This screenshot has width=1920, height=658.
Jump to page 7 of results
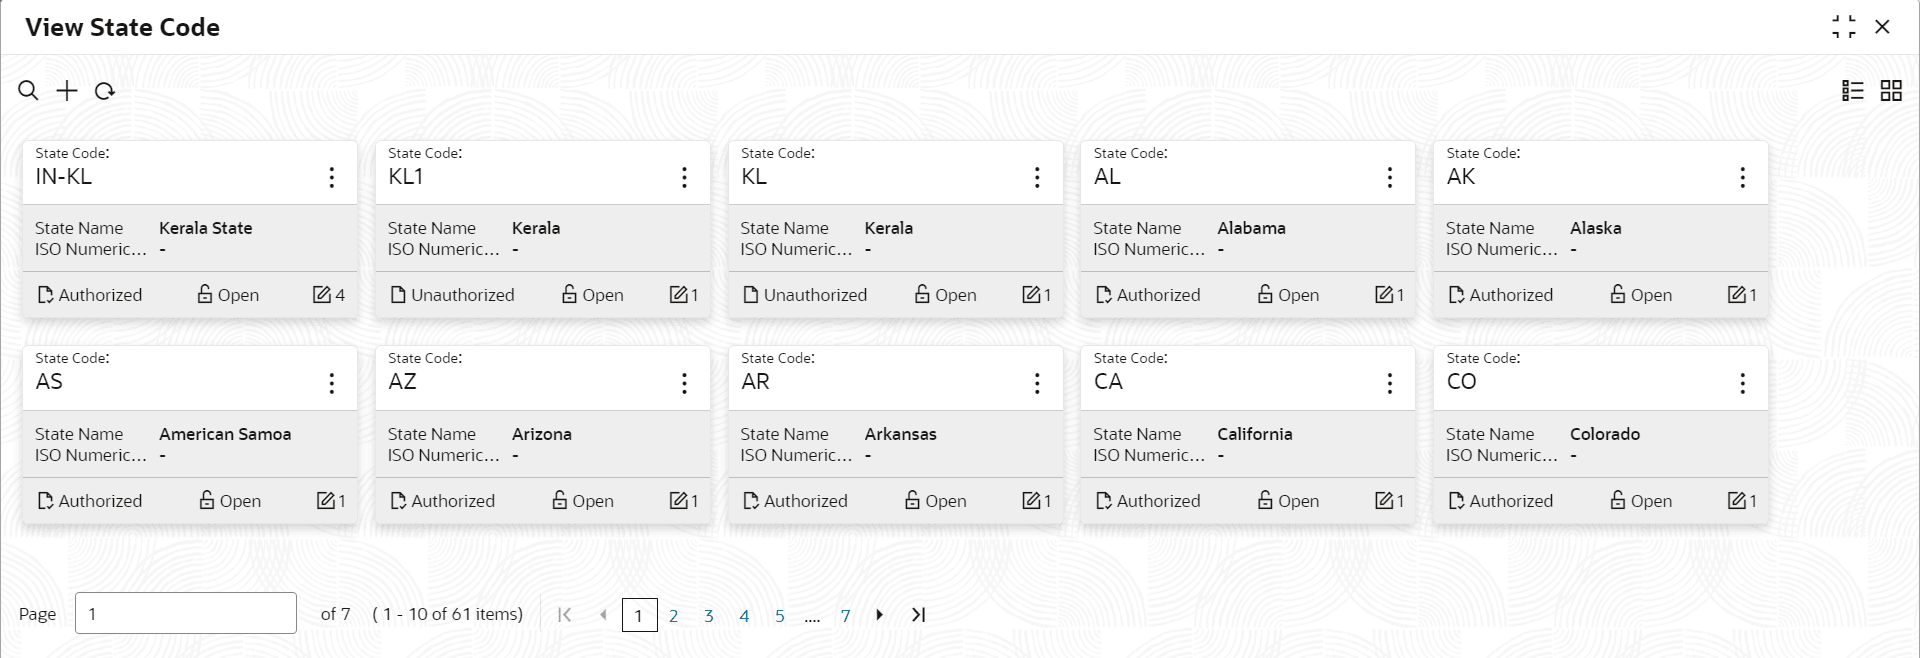[x=845, y=616]
